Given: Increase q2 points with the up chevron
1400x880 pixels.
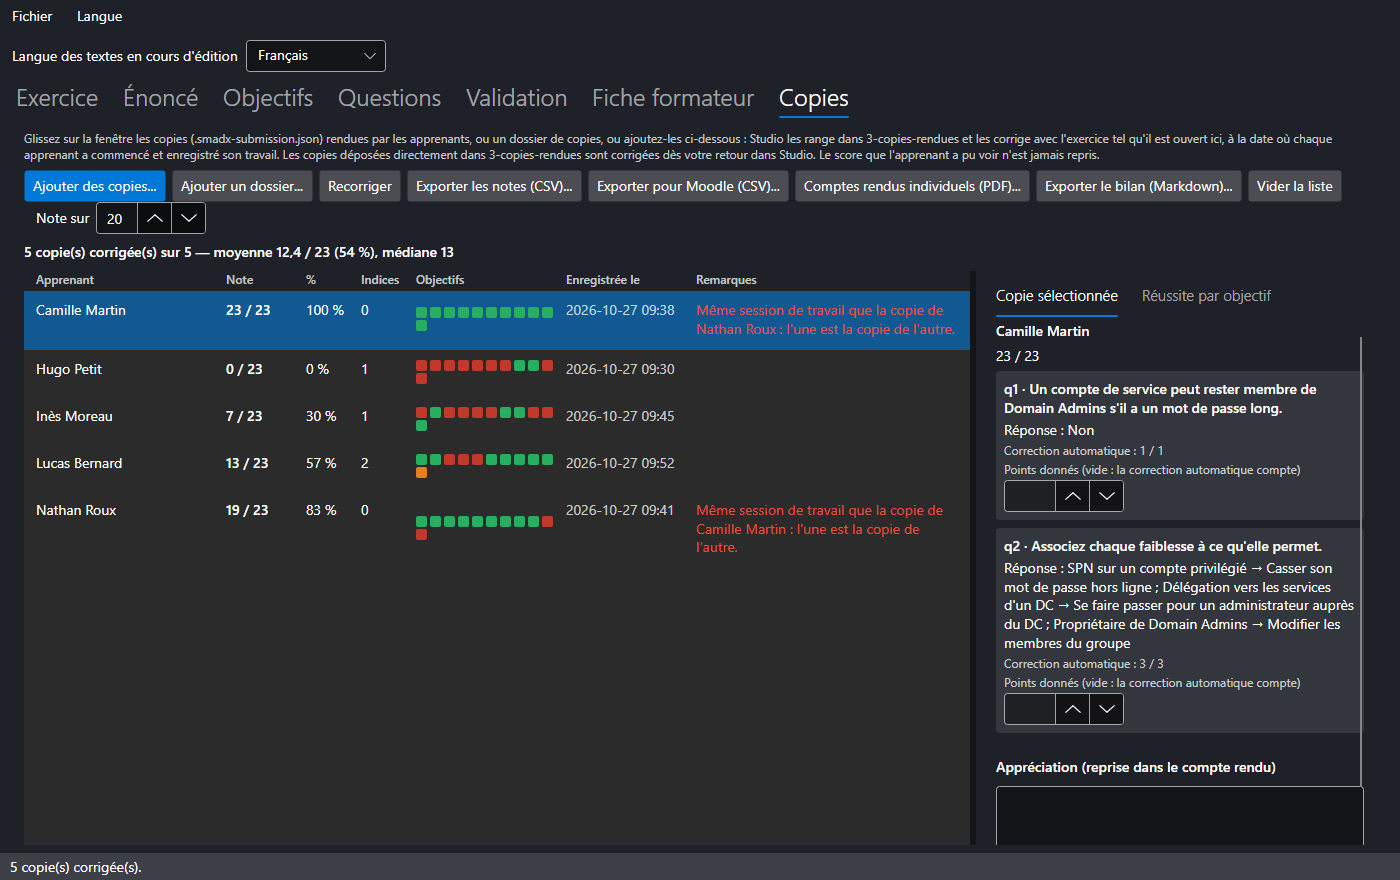Looking at the screenshot, I should pyautogui.click(x=1072, y=709).
